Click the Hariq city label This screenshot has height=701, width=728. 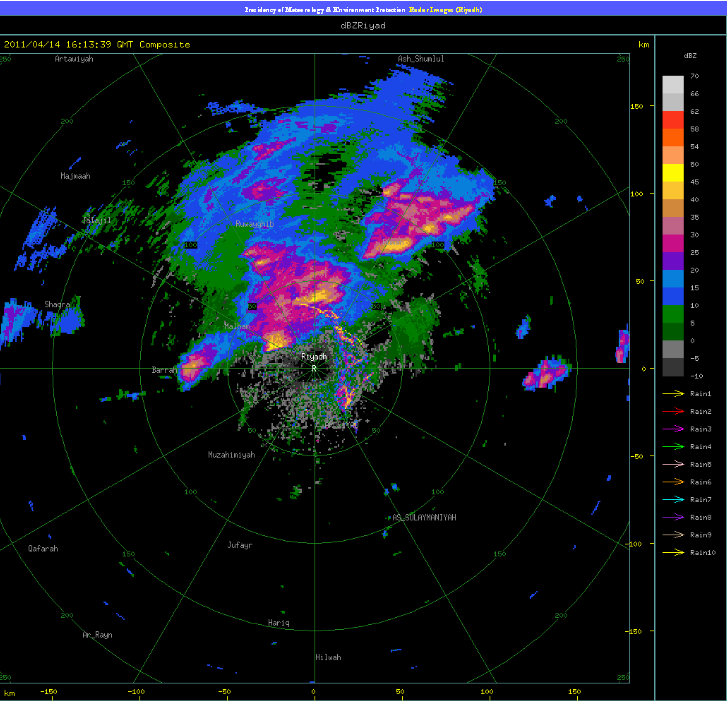click(x=279, y=623)
